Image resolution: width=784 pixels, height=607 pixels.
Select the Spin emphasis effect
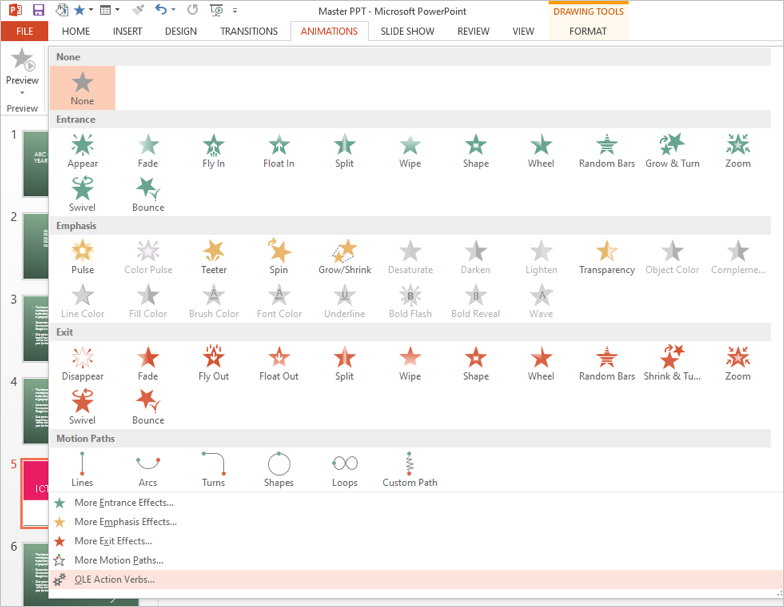coord(278,256)
